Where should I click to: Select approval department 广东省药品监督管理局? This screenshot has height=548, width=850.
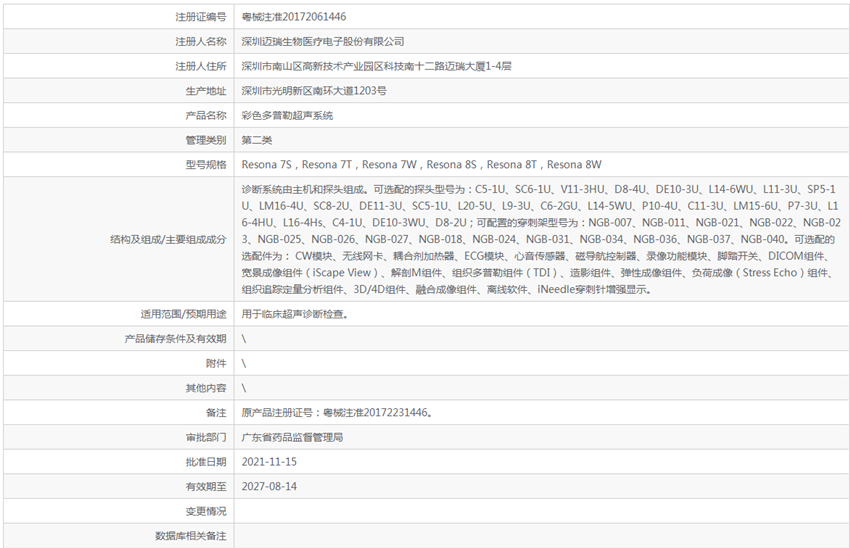[292, 437]
